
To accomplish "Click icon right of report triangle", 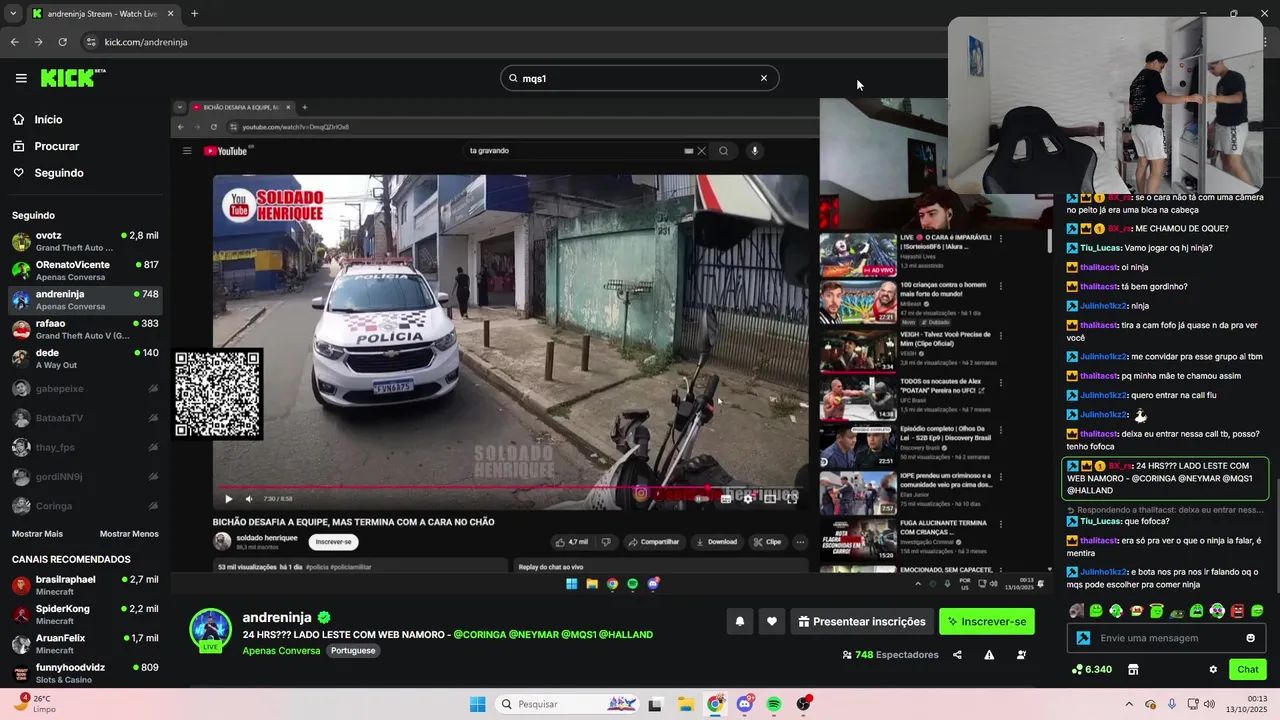I will pyautogui.click(x=1021, y=655).
